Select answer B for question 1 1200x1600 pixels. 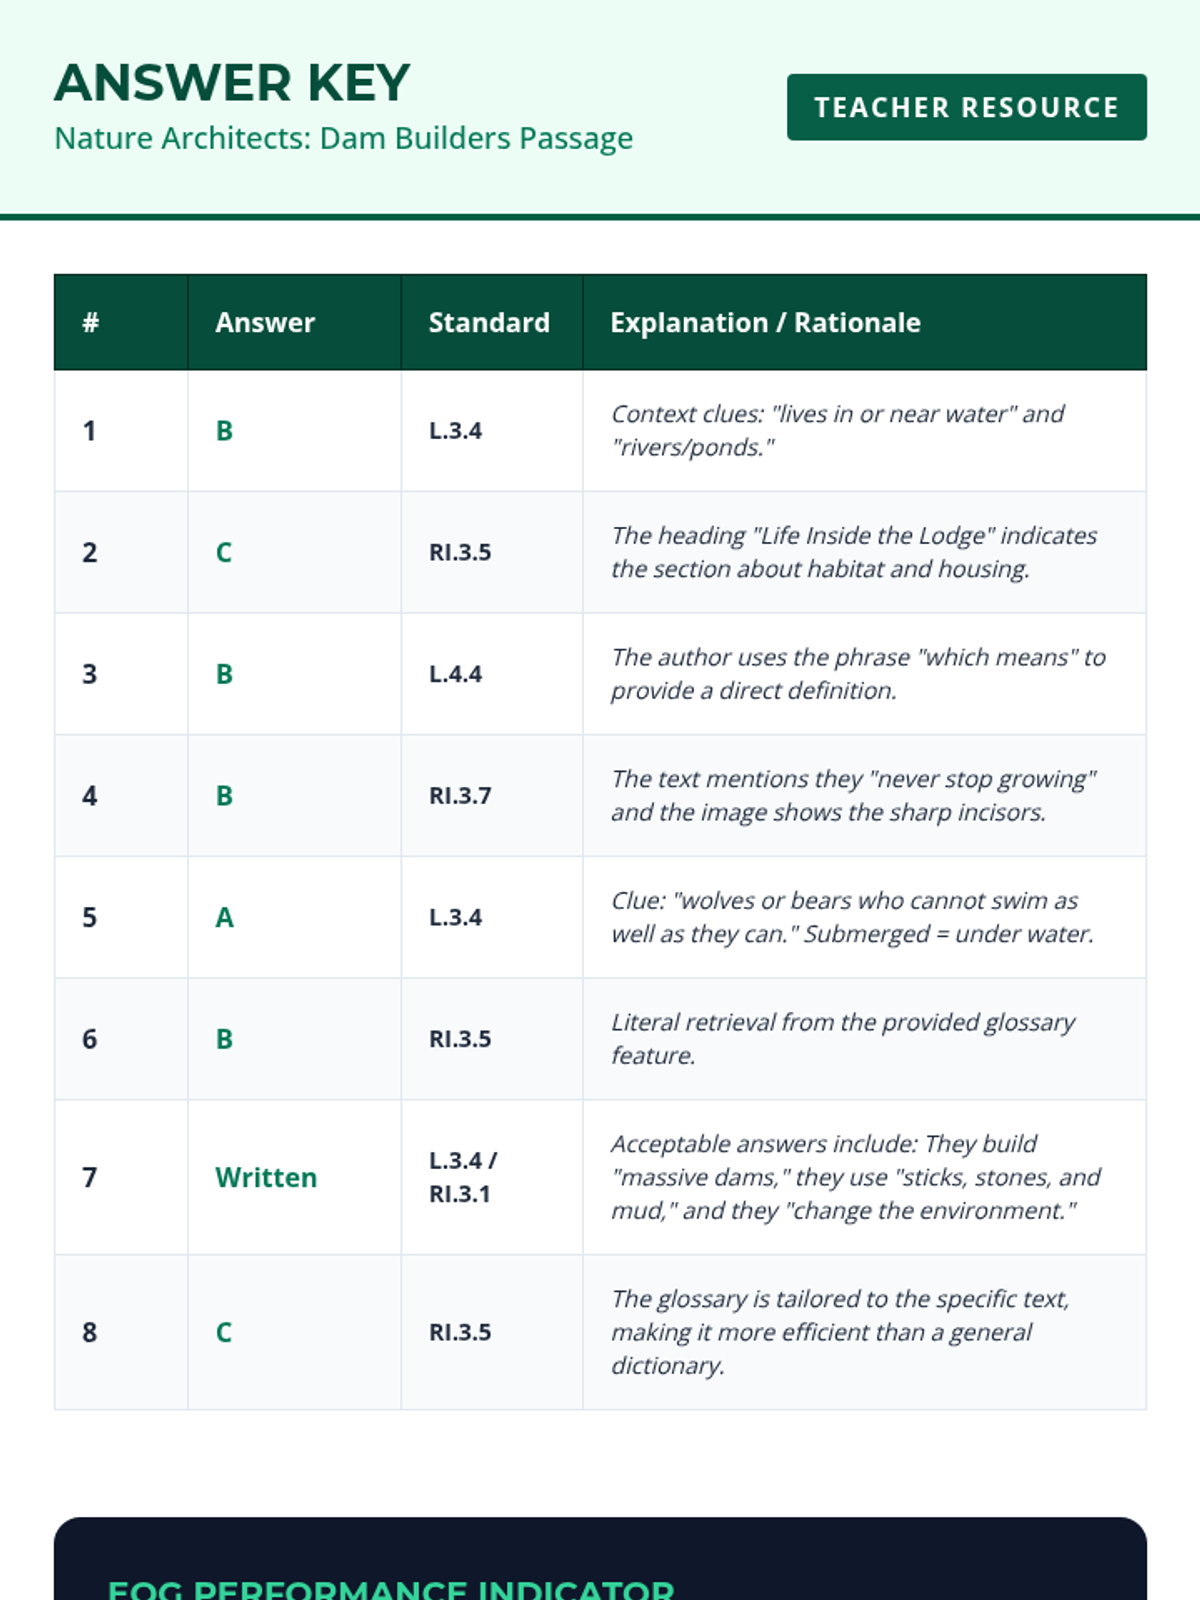(224, 431)
